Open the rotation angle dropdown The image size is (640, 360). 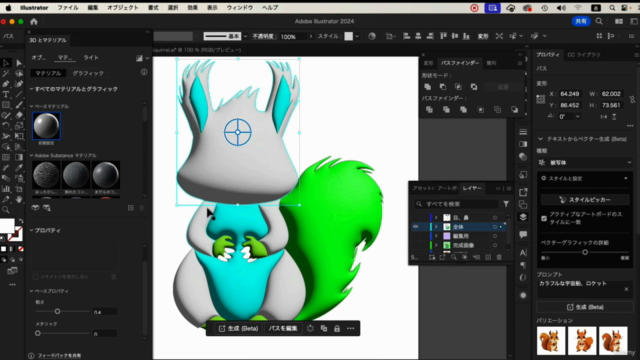click(x=577, y=116)
